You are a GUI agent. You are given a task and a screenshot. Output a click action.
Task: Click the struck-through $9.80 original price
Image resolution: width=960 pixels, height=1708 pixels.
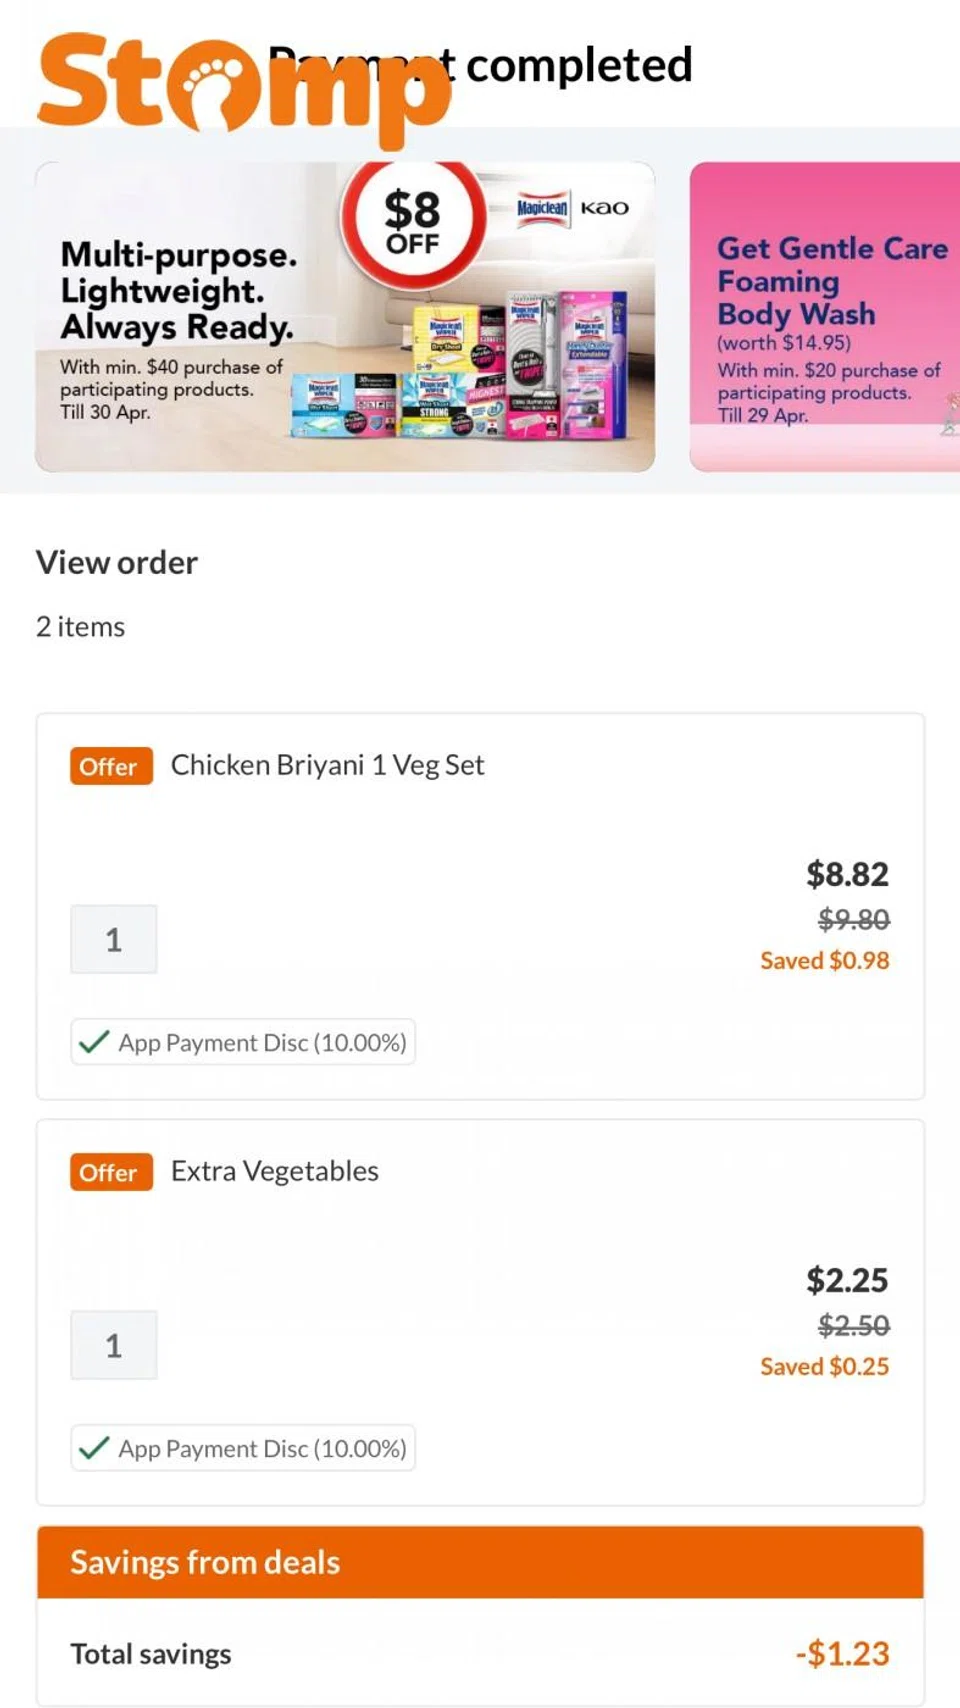point(852,920)
